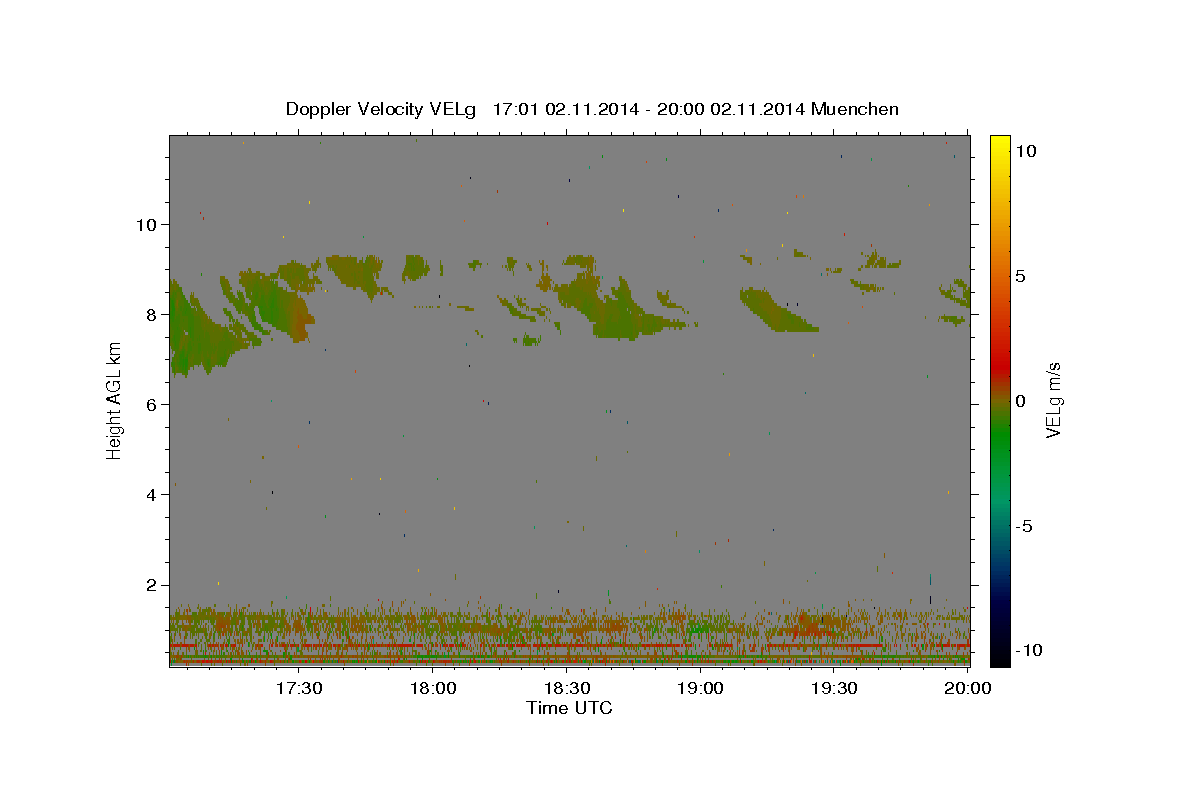Click the 19:00 time tick label
1200x800 pixels.
pos(700,689)
